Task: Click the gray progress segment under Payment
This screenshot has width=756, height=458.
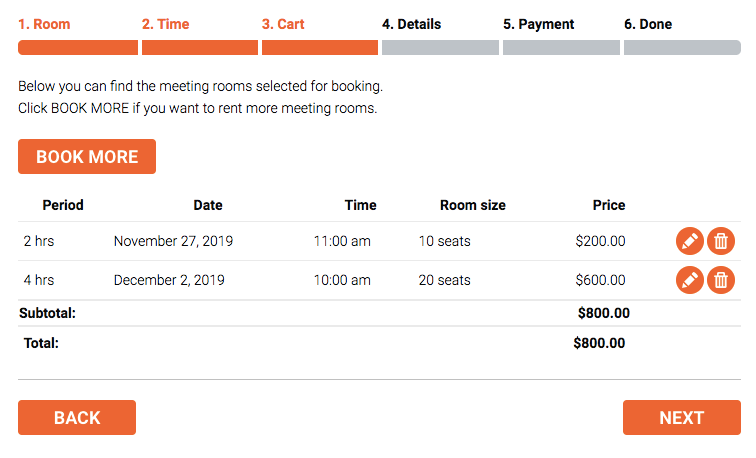Action: pyautogui.click(x=561, y=48)
